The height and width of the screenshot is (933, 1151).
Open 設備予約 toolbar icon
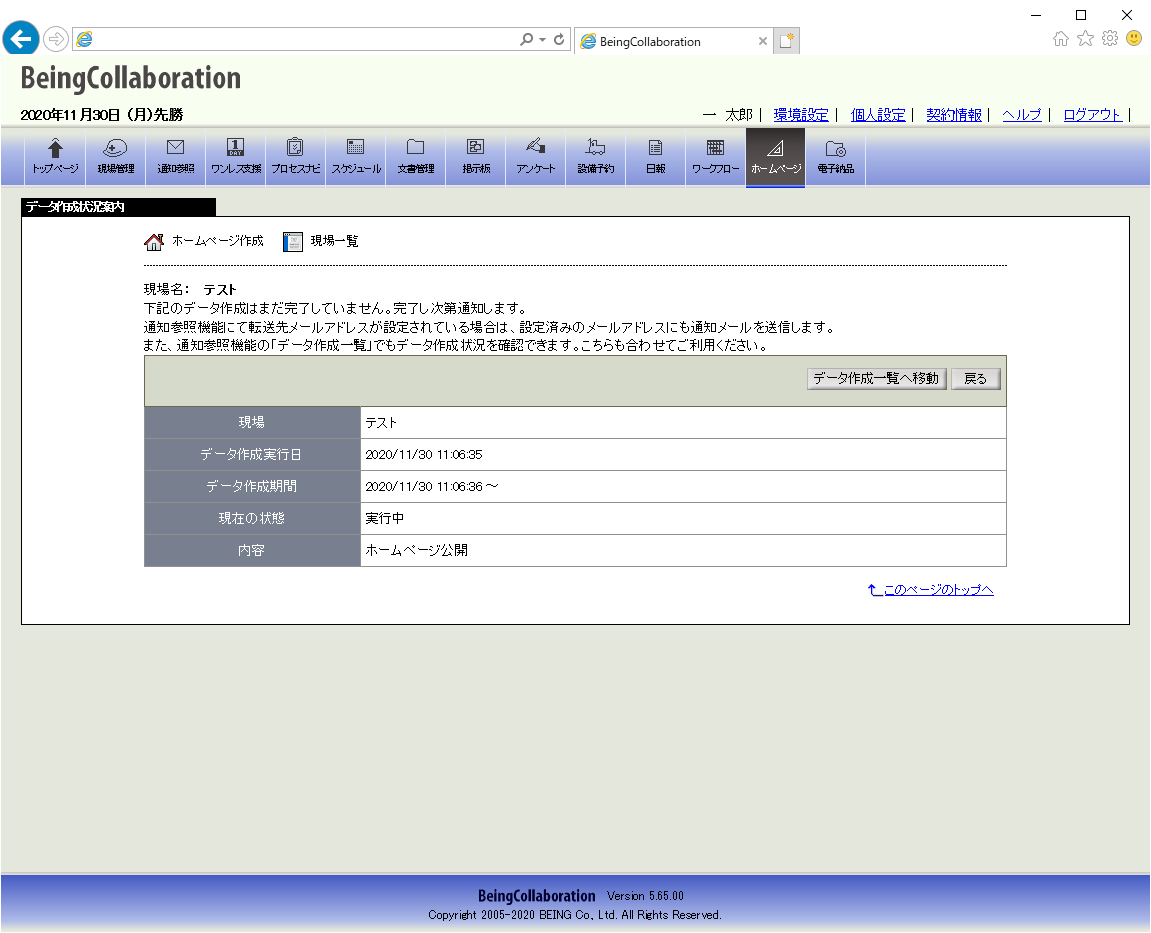point(595,156)
